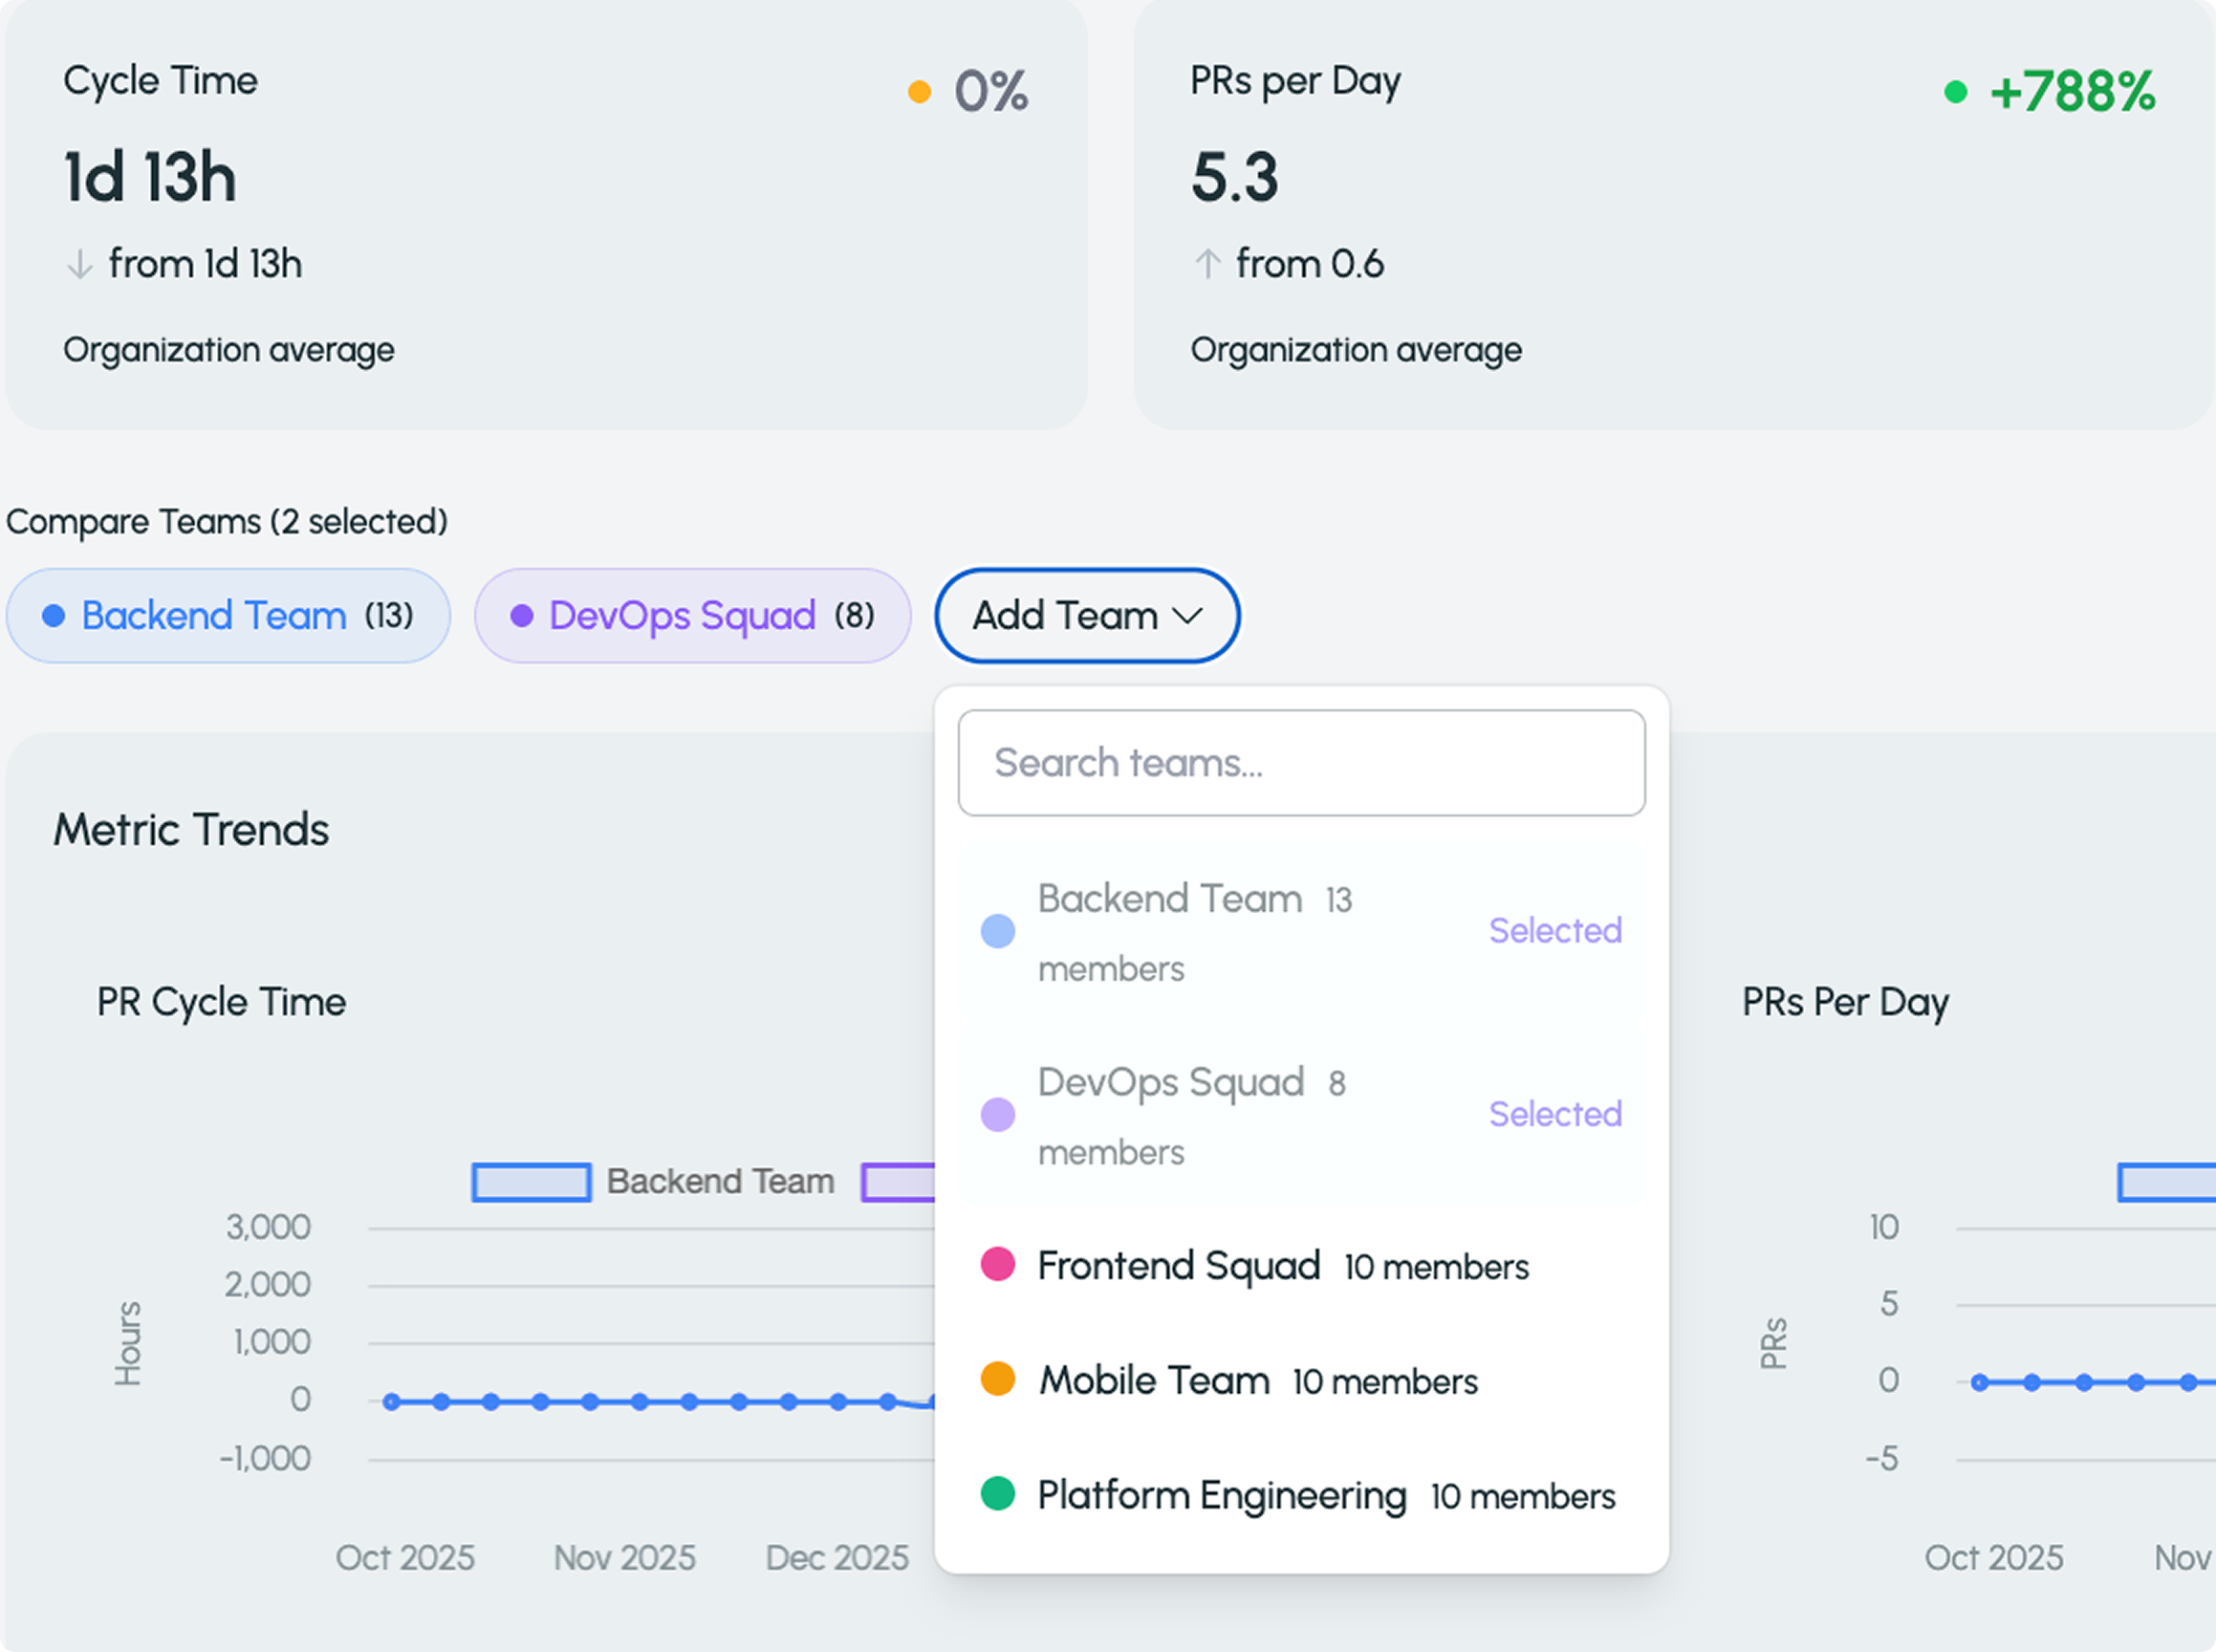Remove the Backend Team chip from the comparison
2216x1652 pixels.
[228, 615]
